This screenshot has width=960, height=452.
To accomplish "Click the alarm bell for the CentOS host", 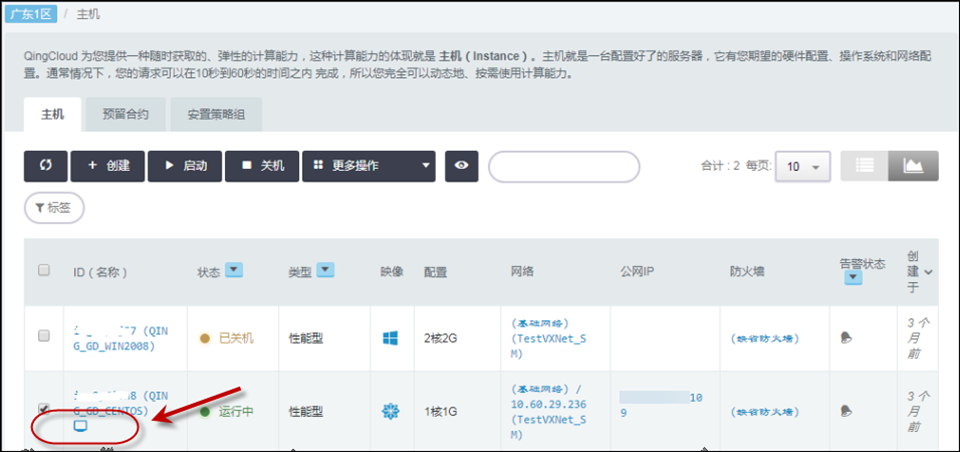I will 847,411.
